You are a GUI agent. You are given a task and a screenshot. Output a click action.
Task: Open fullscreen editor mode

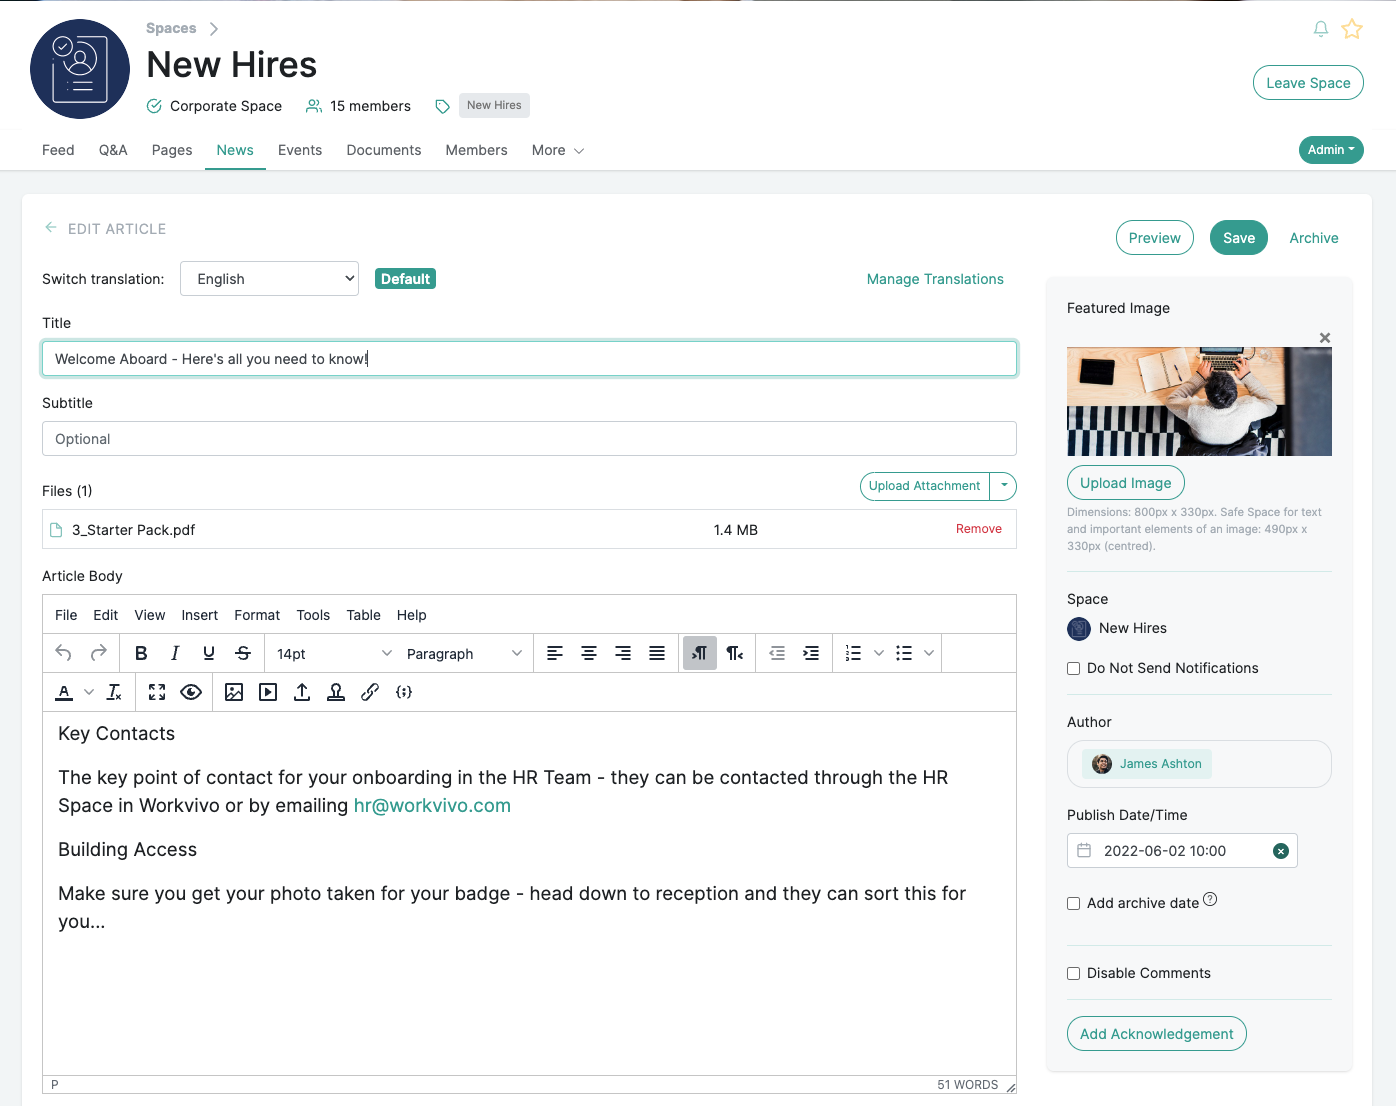tap(157, 692)
